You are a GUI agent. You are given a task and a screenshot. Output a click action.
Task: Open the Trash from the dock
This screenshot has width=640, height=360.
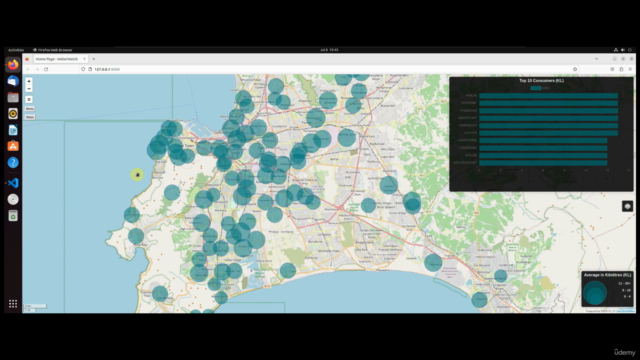pos(13,216)
